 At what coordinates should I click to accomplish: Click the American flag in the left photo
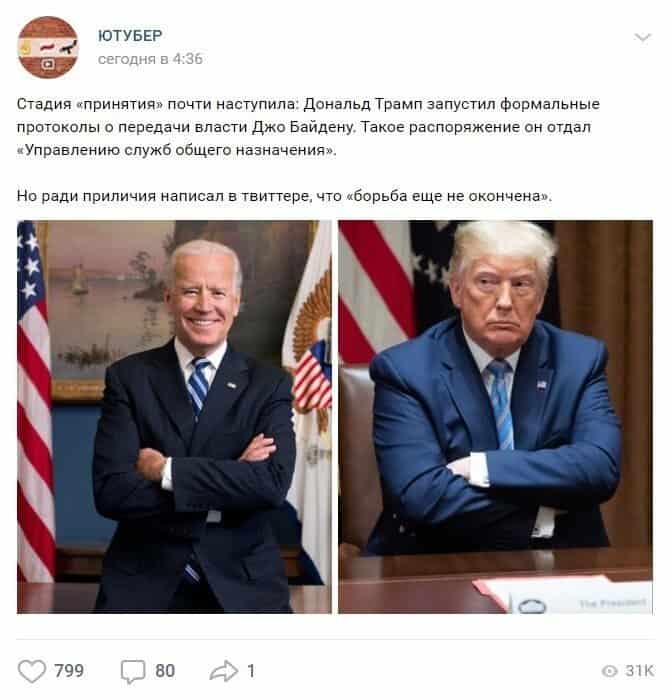pos(35,402)
